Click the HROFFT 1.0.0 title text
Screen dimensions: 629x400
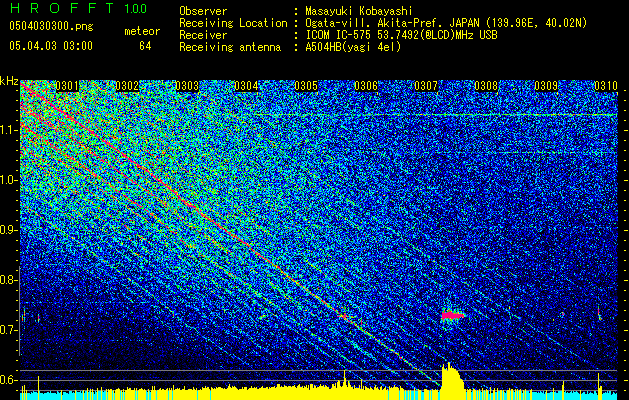[x=78, y=8]
